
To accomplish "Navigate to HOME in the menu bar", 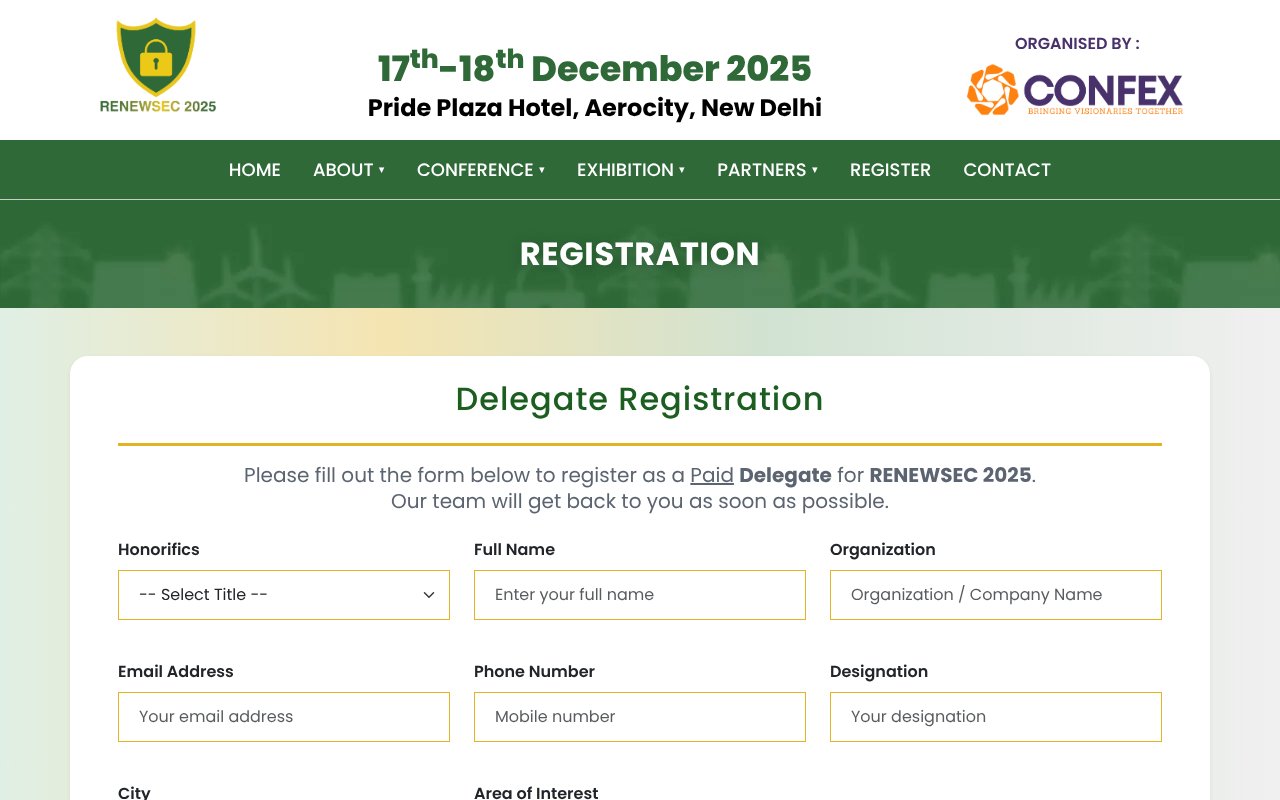I will pyautogui.click(x=254, y=170).
